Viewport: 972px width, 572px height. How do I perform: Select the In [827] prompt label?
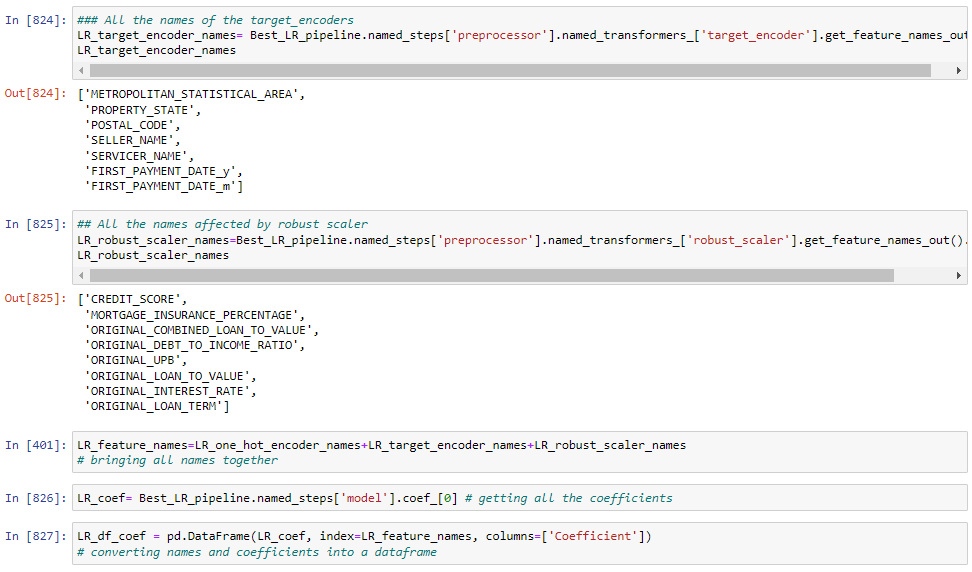tap(35, 536)
